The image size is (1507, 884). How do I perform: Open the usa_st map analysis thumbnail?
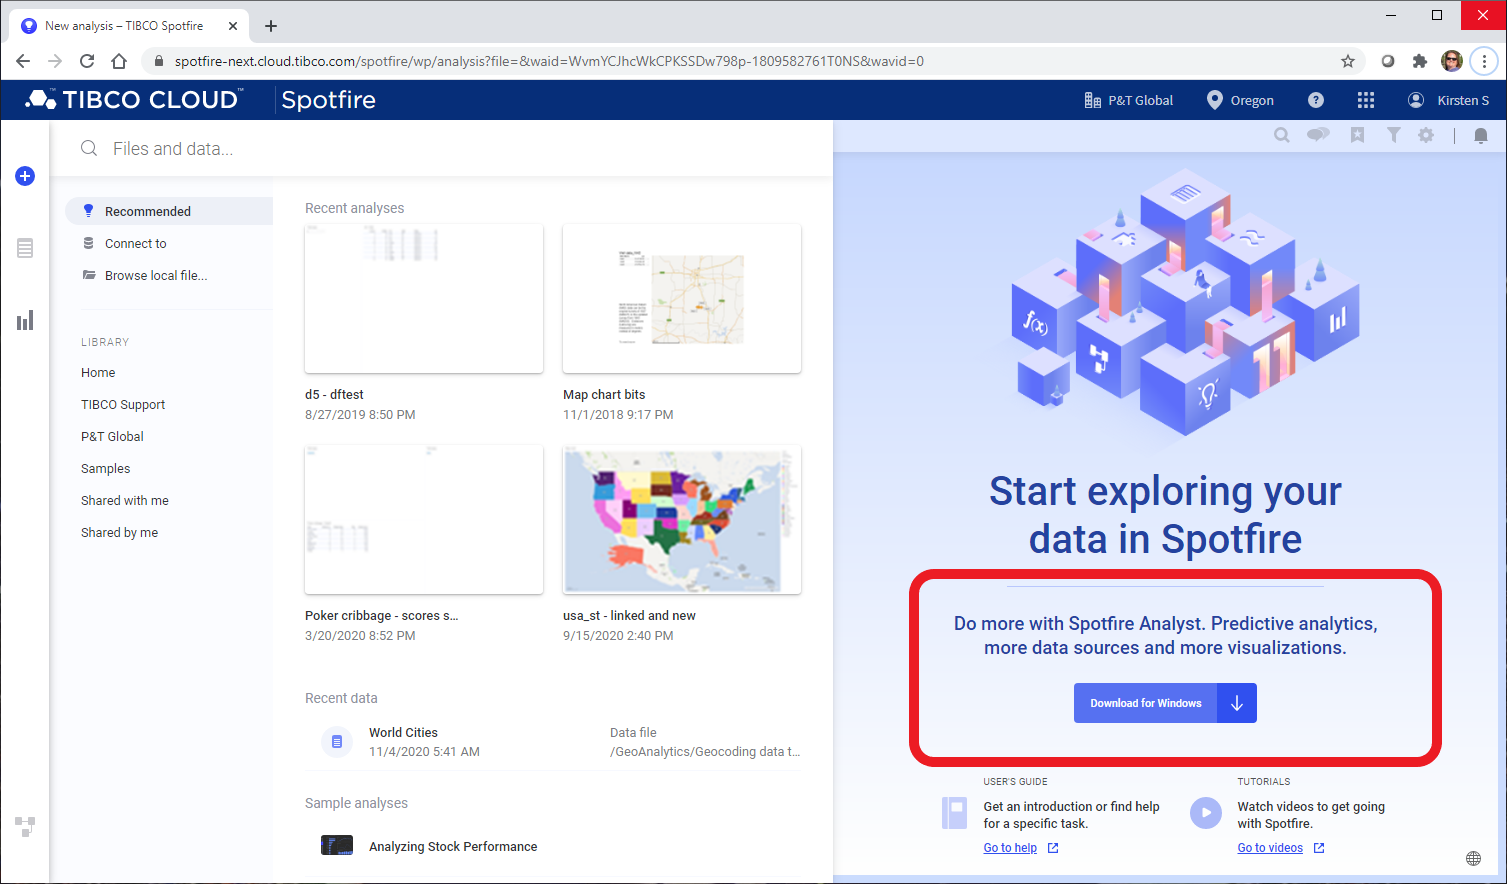pyautogui.click(x=682, y=520)
